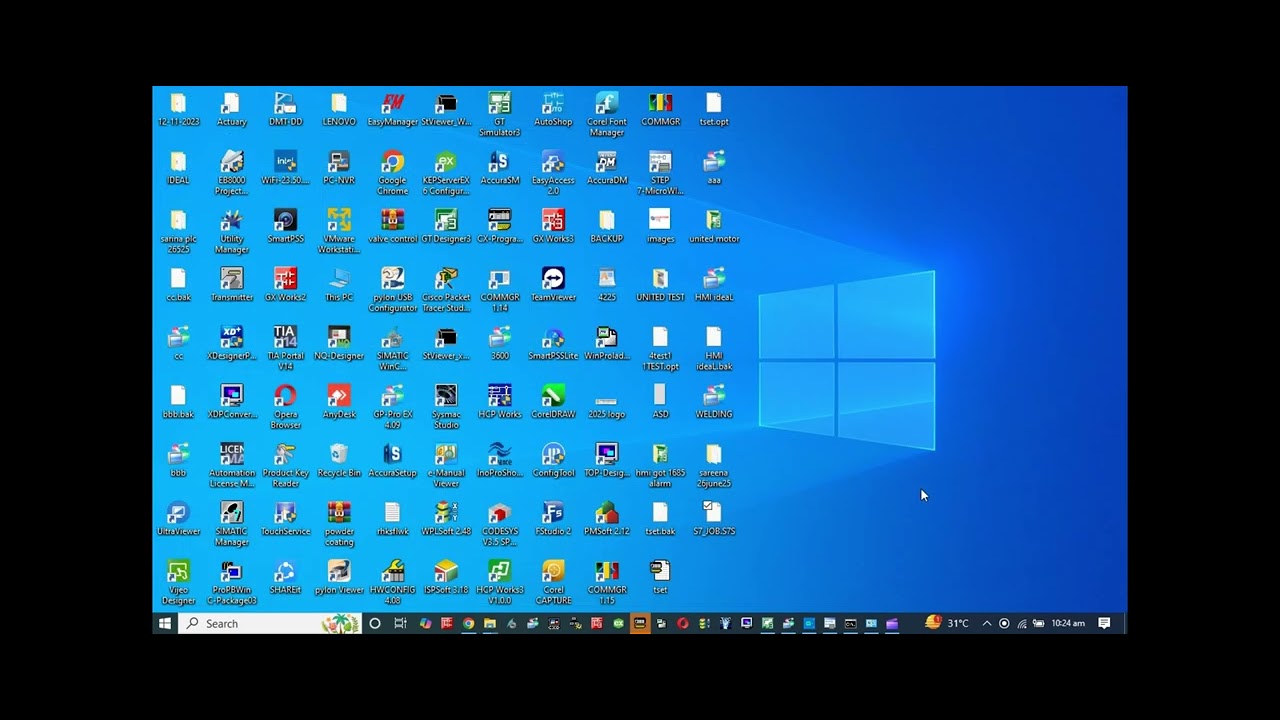
Task: Click the VMware Workstation shortcut
Action: [339, 231]
